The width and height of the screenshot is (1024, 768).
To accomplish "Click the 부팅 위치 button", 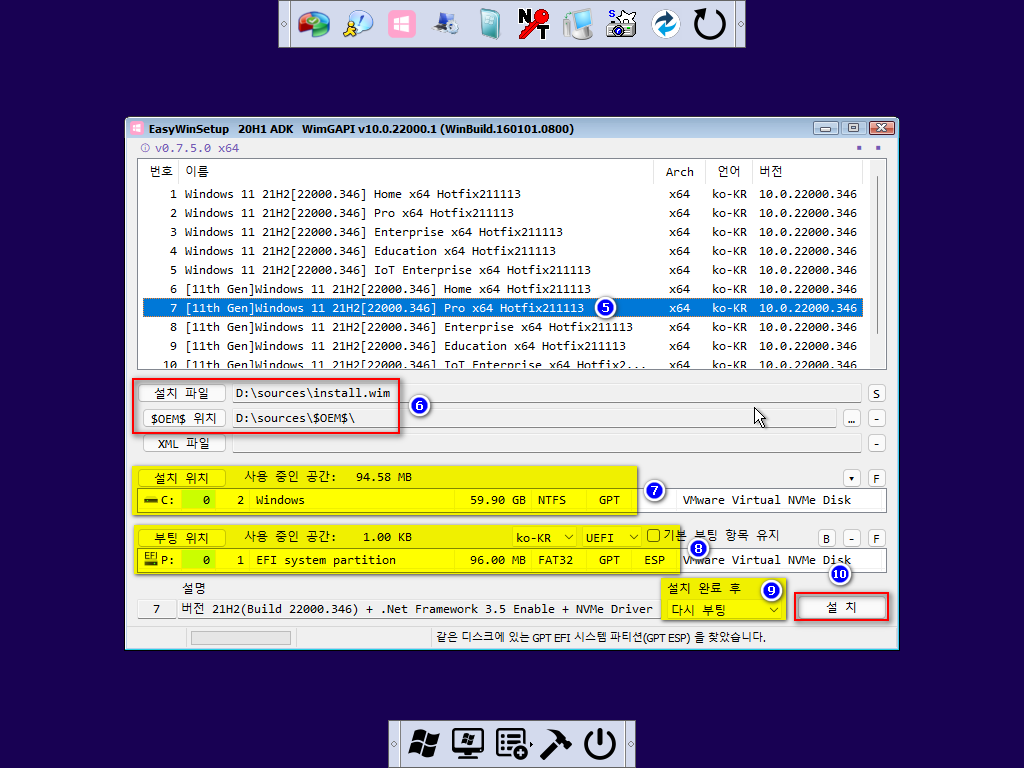I will pyautogui.click(x=182, y=538).
